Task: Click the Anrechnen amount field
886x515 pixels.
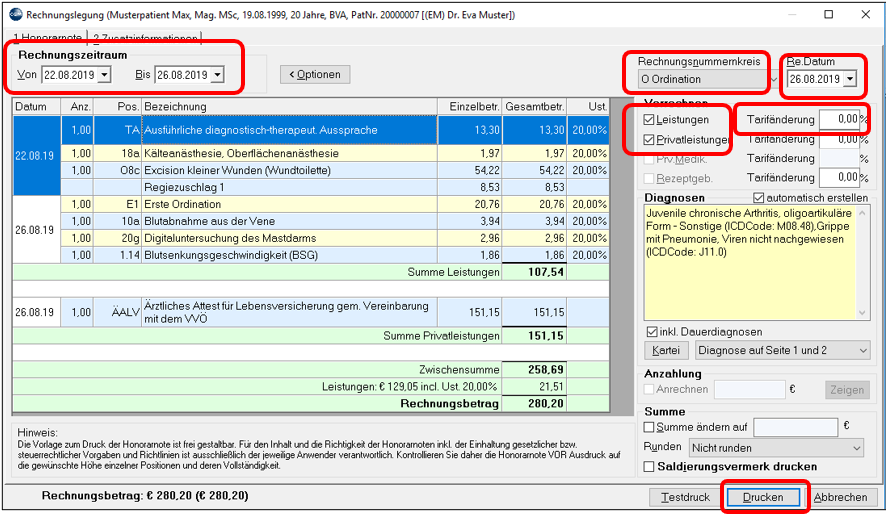Action: point(750,390)
